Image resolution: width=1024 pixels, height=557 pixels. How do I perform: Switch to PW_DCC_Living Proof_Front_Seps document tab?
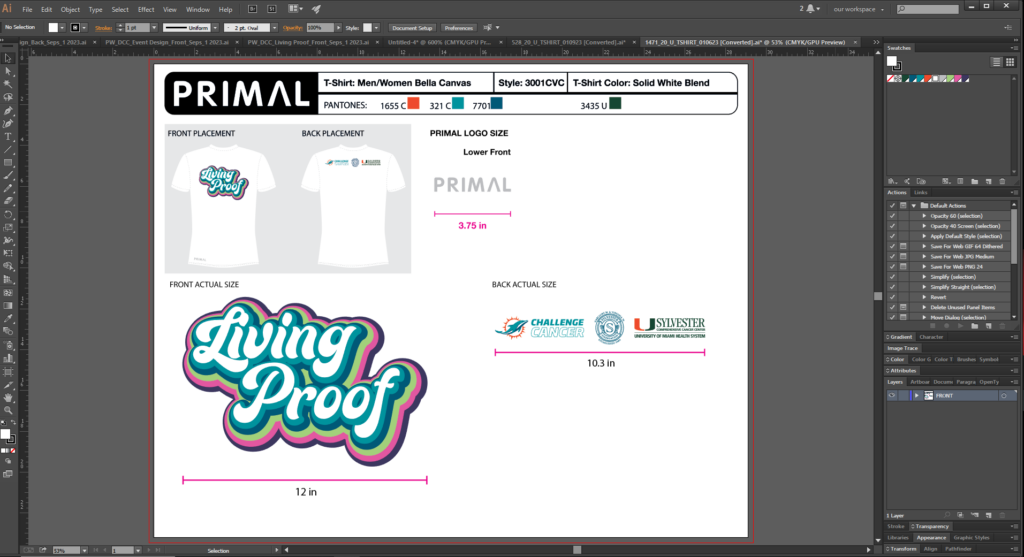(x=308, y=42)
